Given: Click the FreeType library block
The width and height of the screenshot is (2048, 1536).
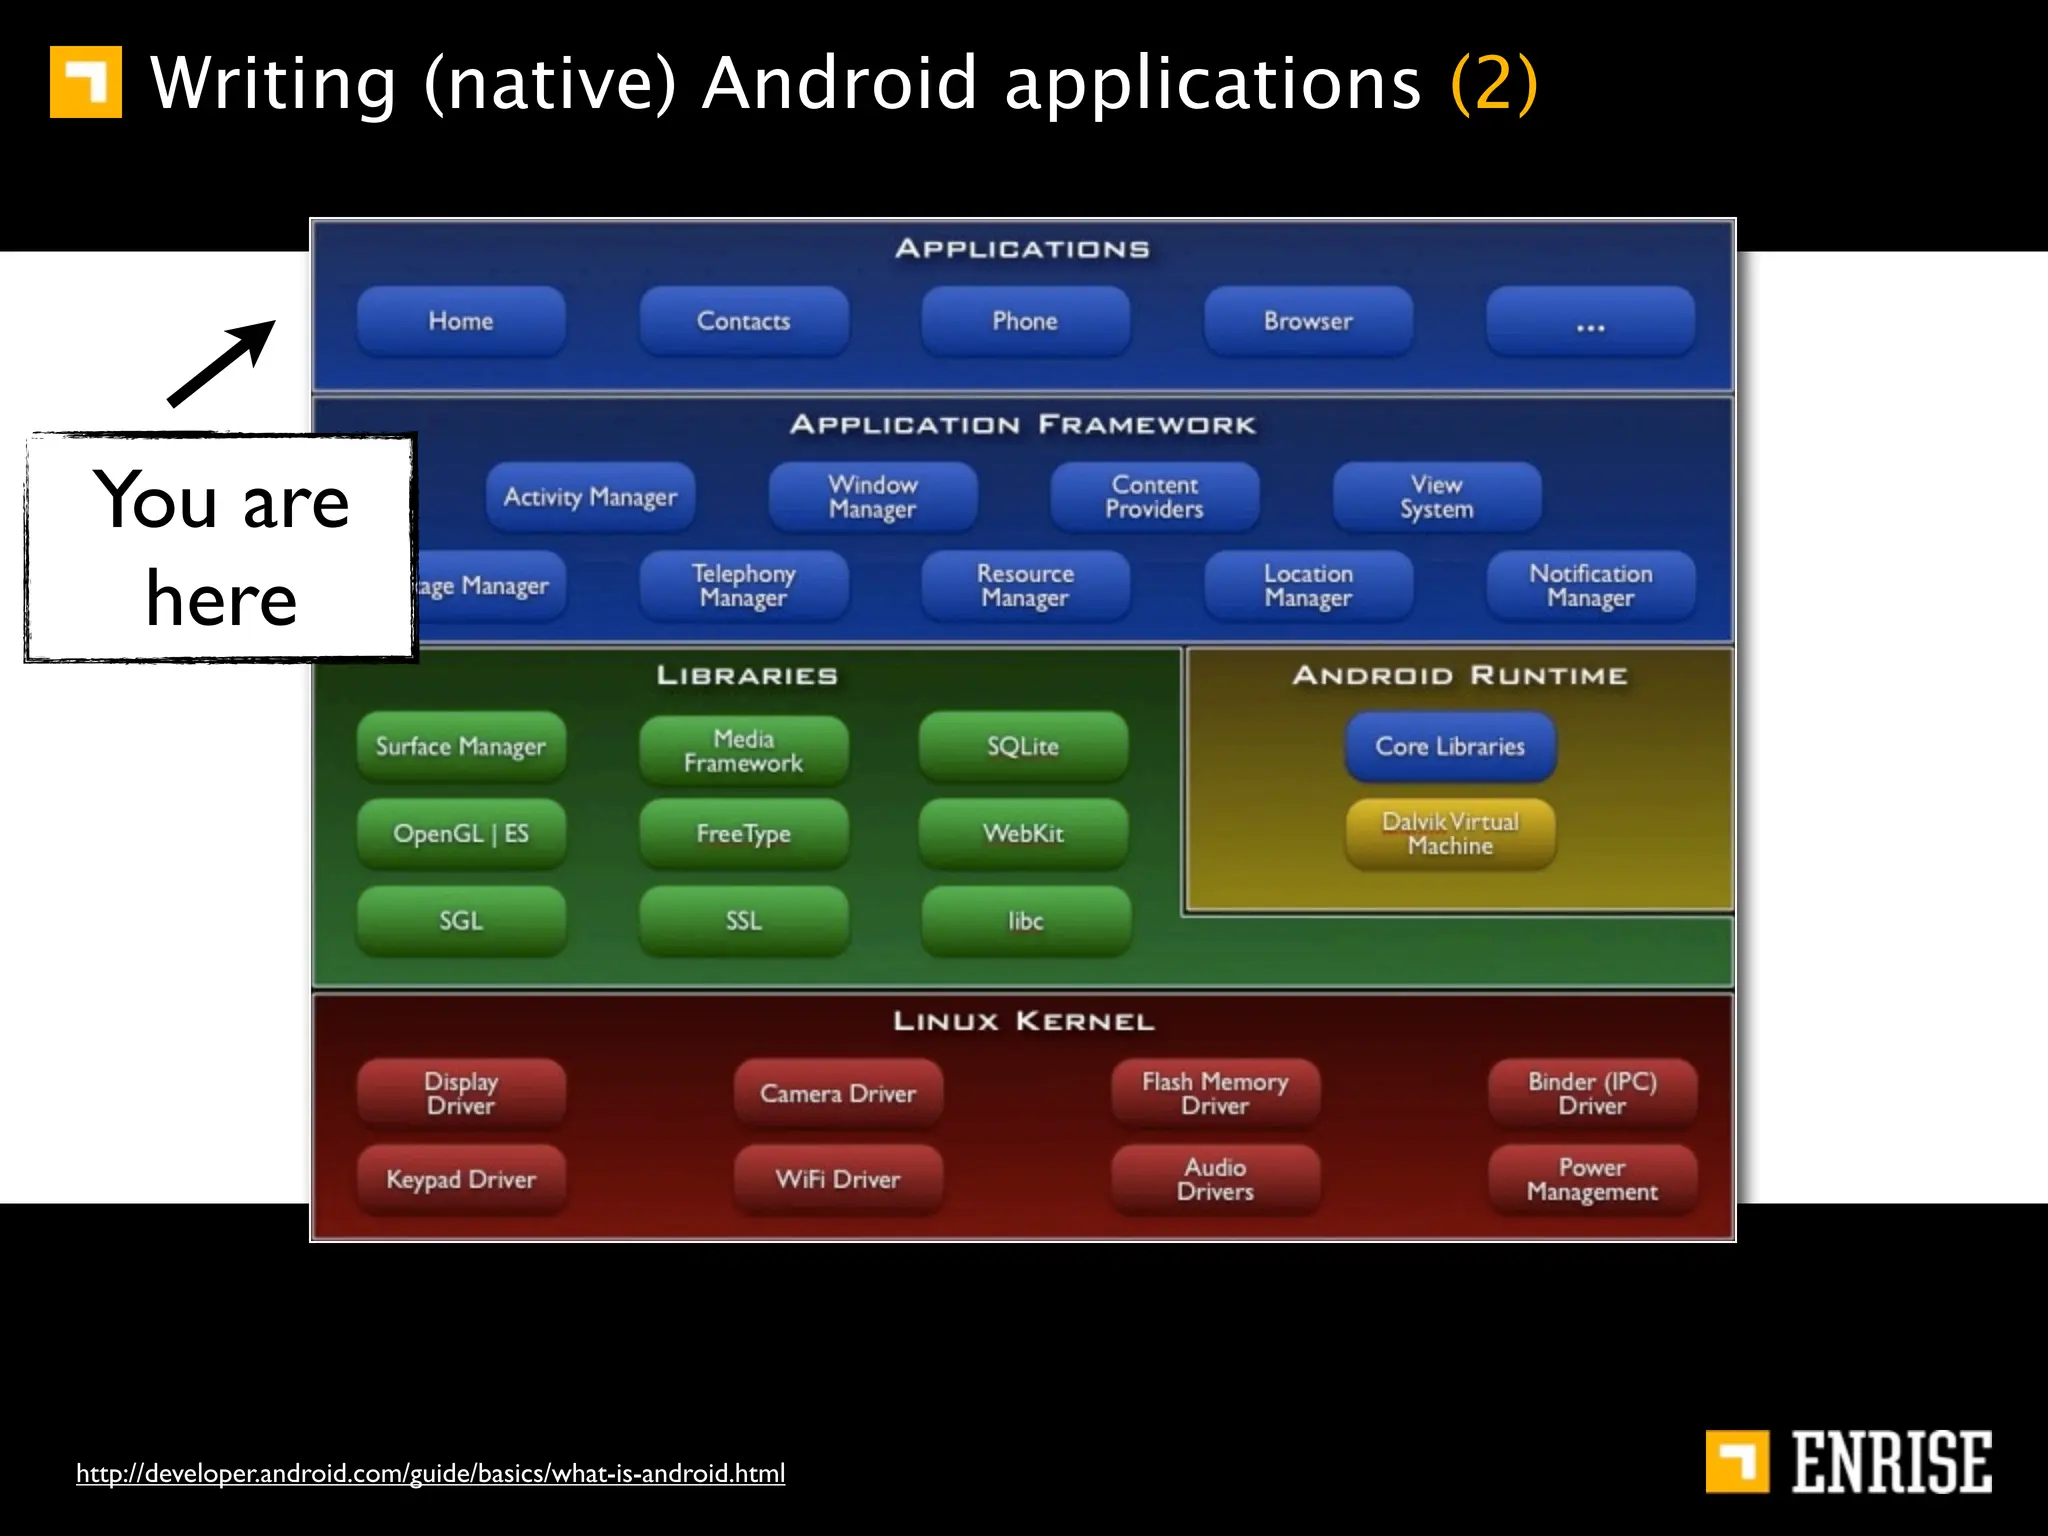Looking at the screenshot, I should point(744,834).
